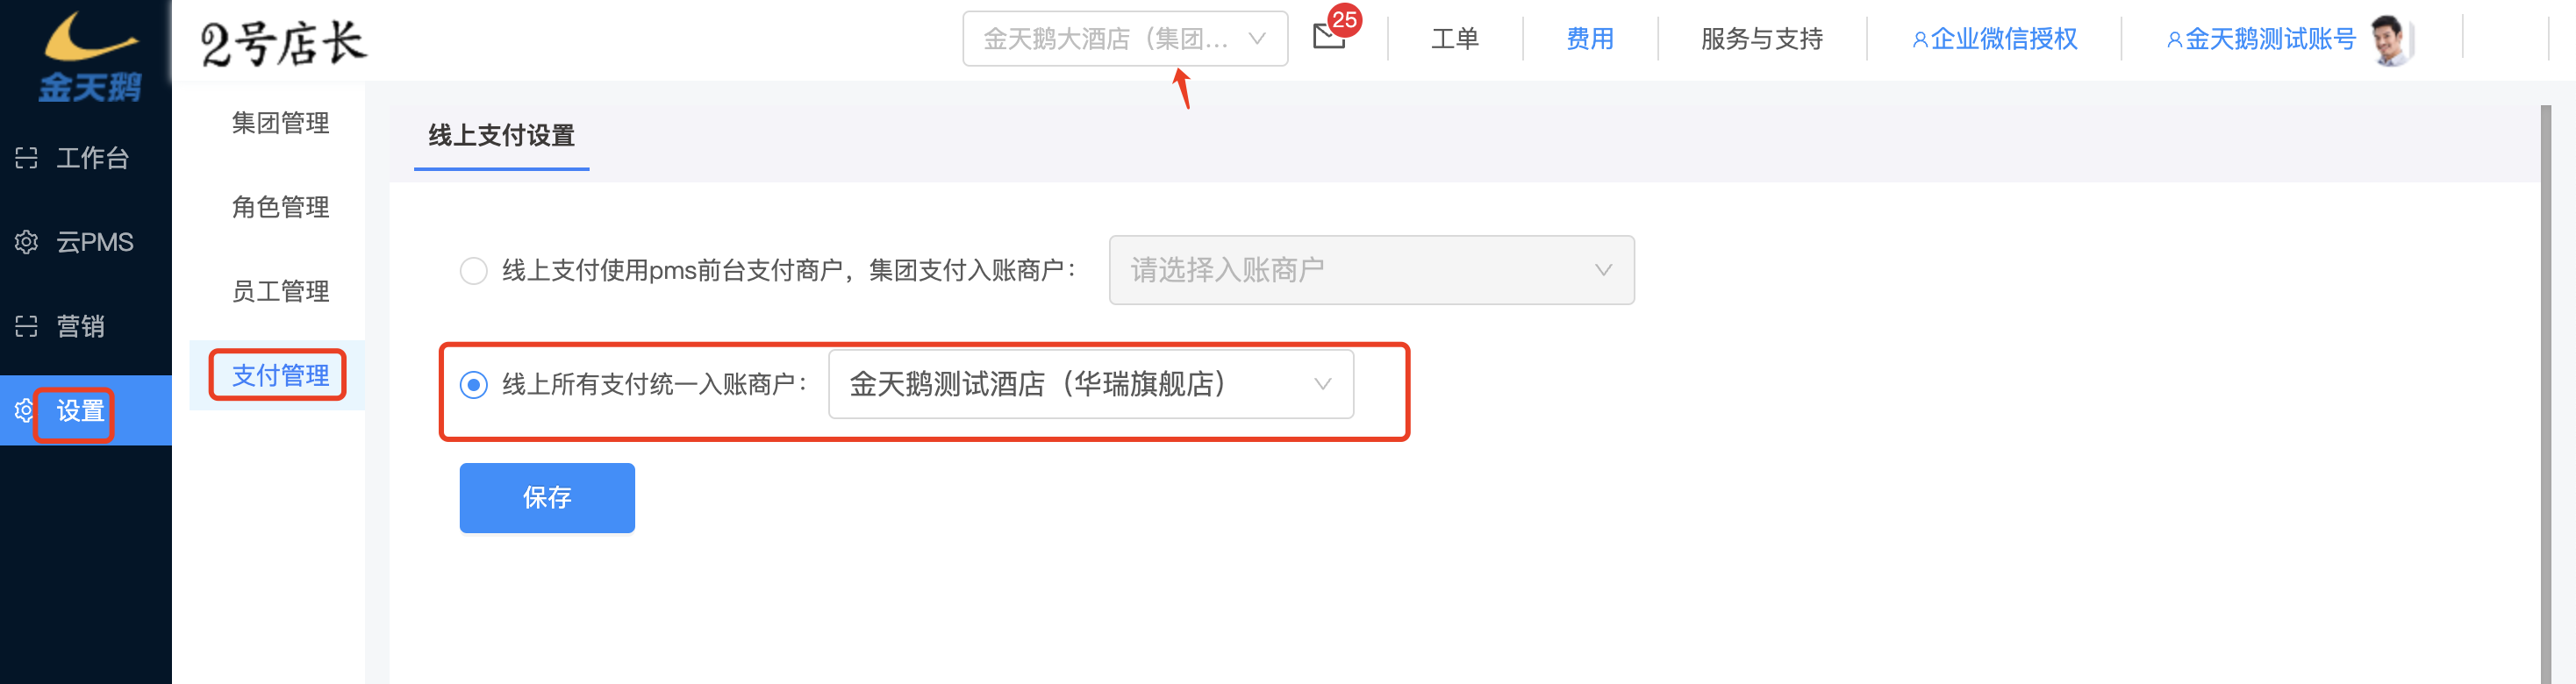Open the 请选择入账商户 dropdown
Viewport: 2576px width, 684px height.
point(1371,270)
